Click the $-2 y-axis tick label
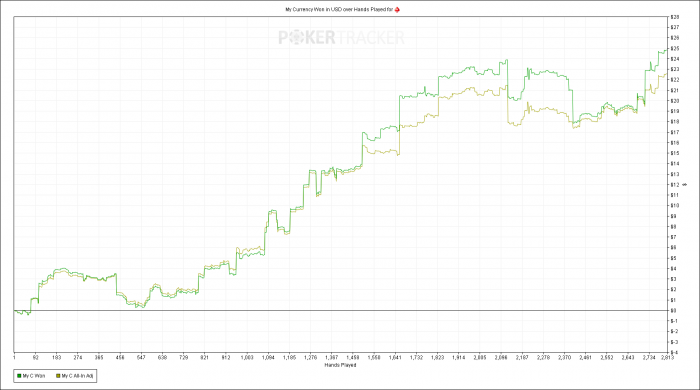The image size is (700, 390). click(x=674, y=332)
